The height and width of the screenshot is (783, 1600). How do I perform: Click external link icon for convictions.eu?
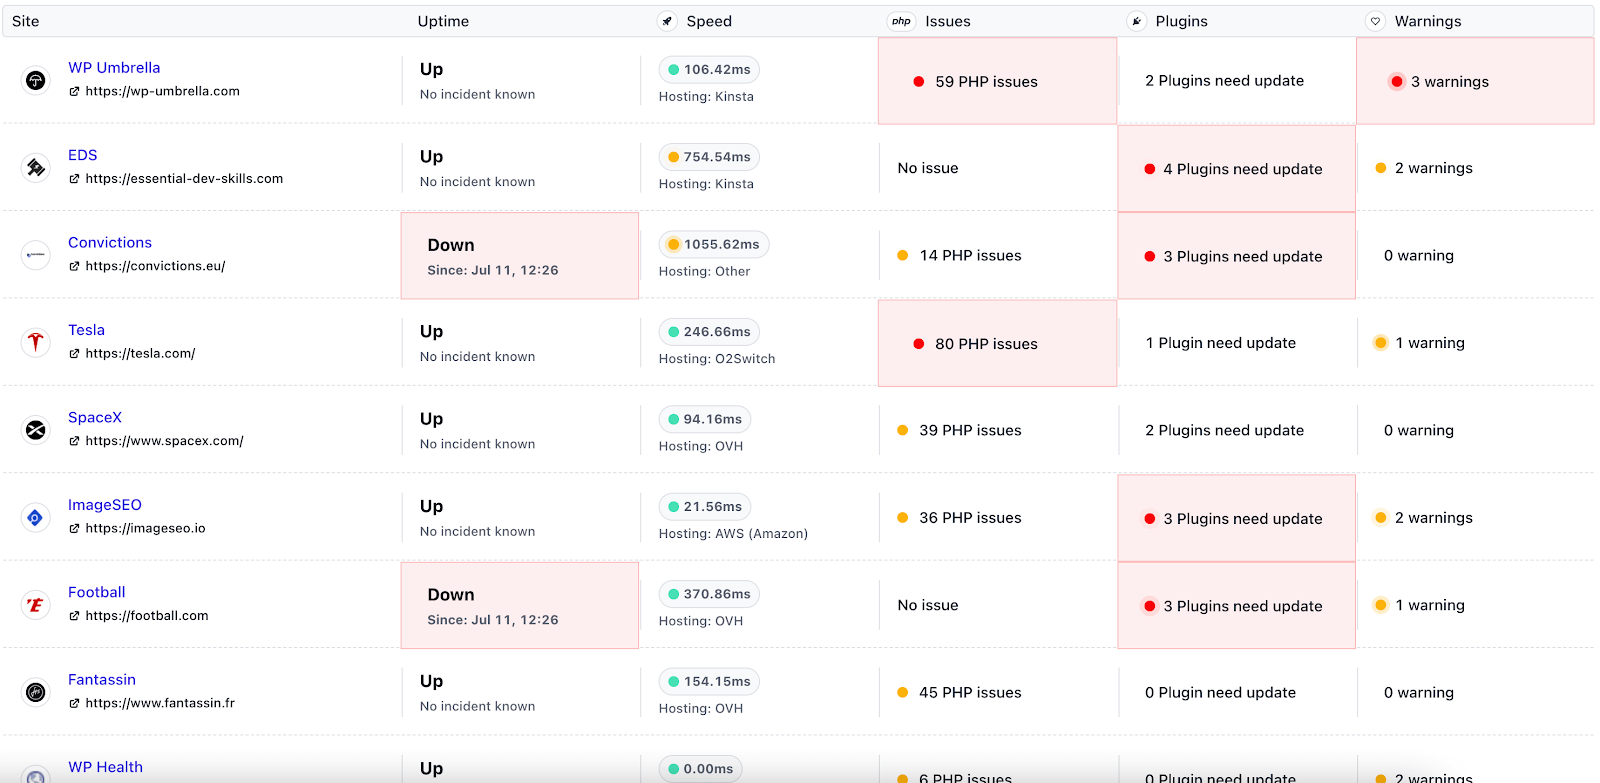(74, 266)
